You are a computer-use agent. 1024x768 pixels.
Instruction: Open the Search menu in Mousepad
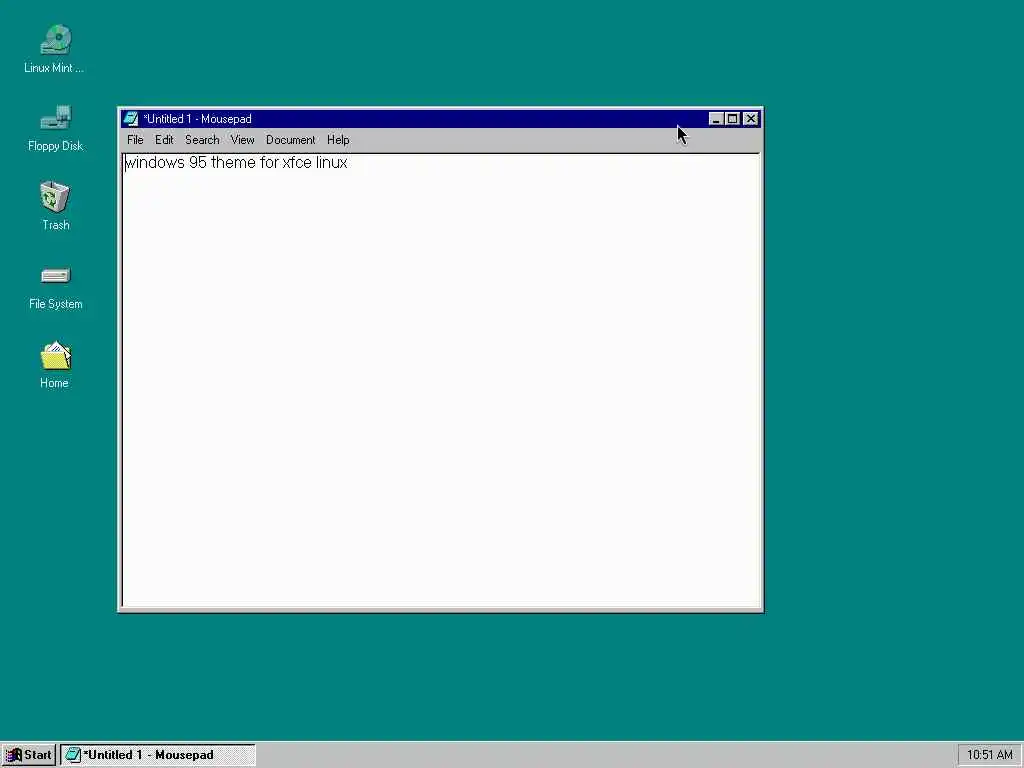[202, 140]
